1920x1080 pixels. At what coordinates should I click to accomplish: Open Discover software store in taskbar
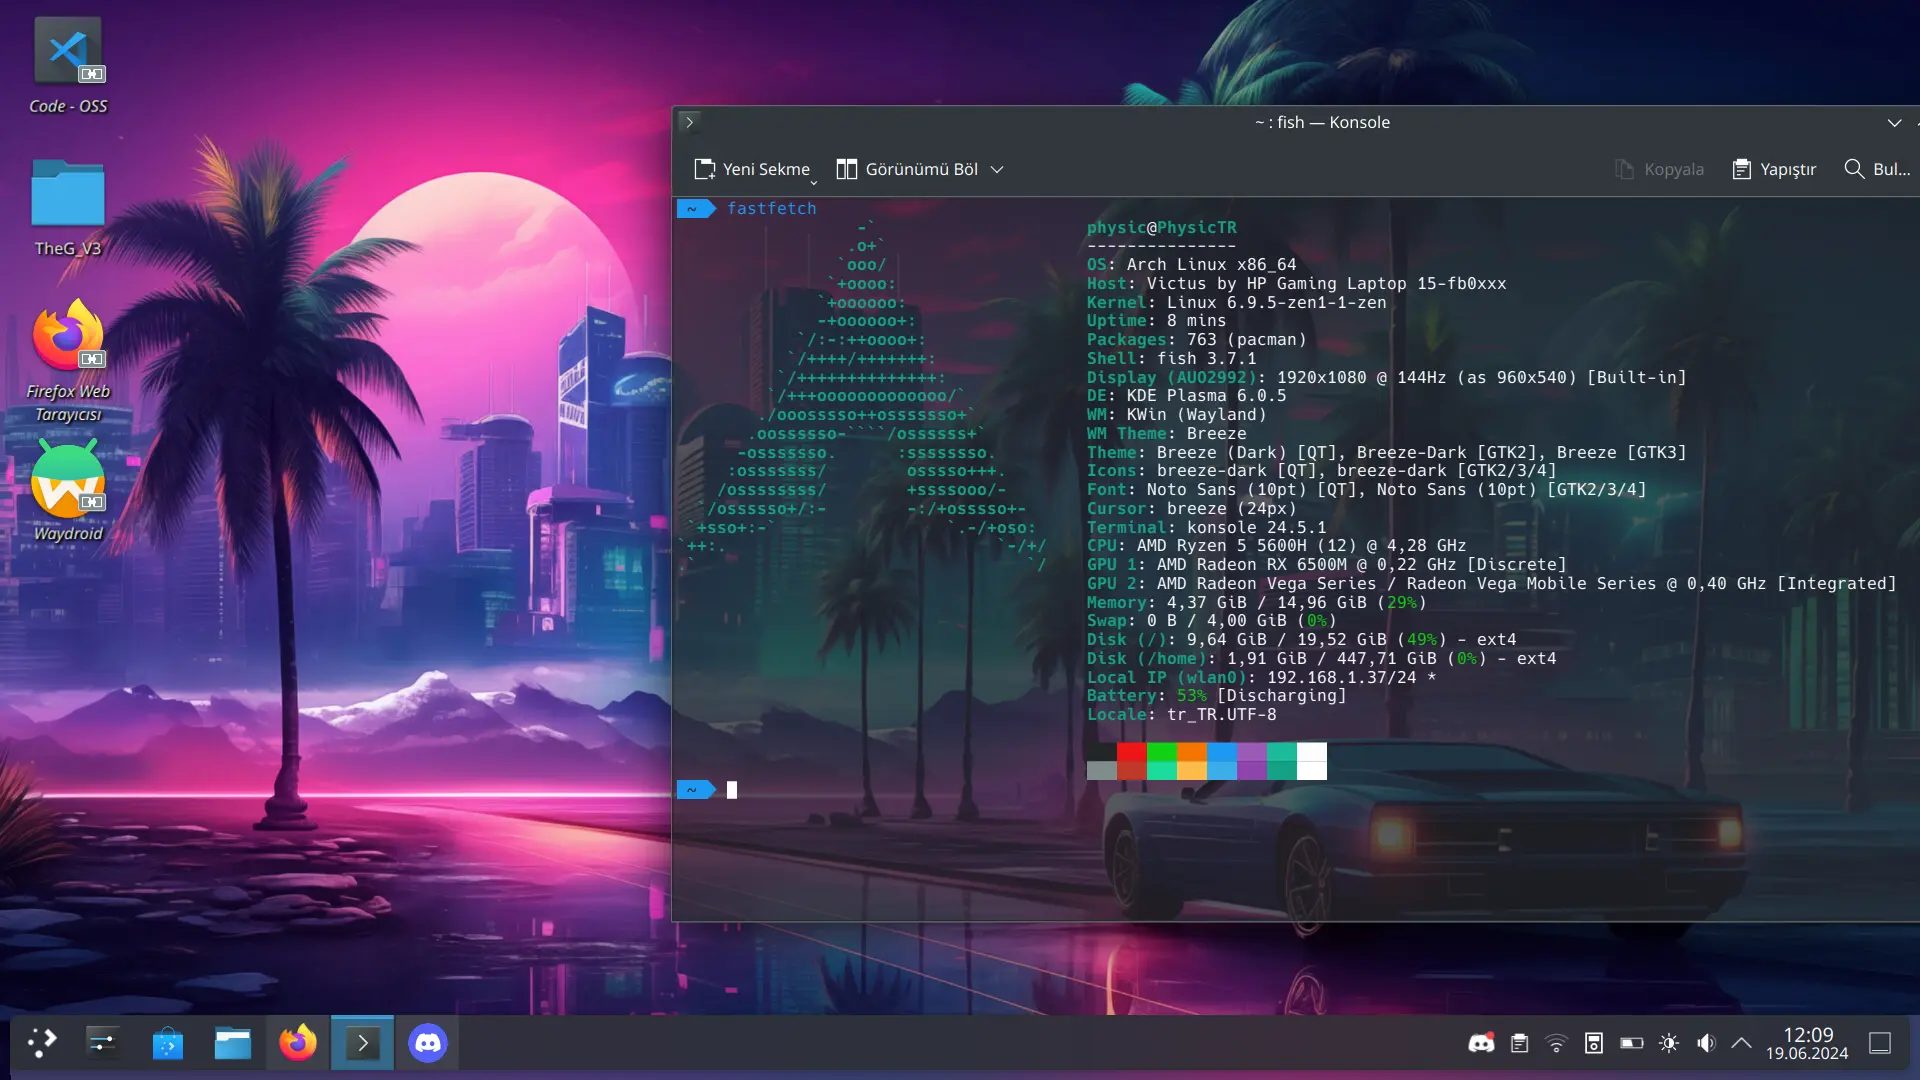167,1043
